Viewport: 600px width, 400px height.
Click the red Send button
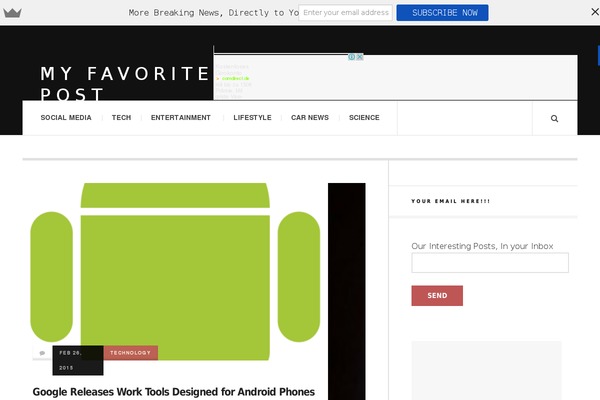(437, 296)
